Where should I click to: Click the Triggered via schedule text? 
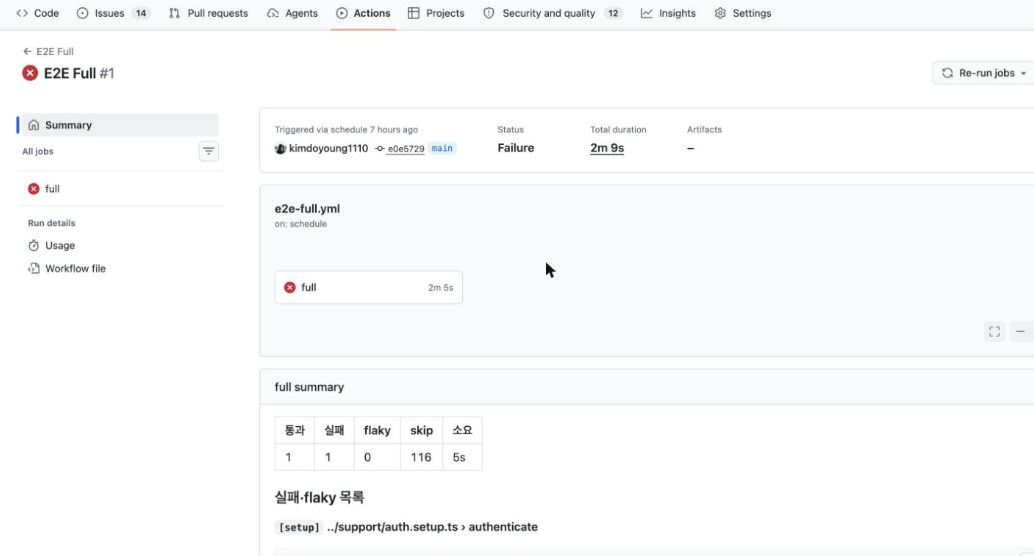(x=346, y=130)
